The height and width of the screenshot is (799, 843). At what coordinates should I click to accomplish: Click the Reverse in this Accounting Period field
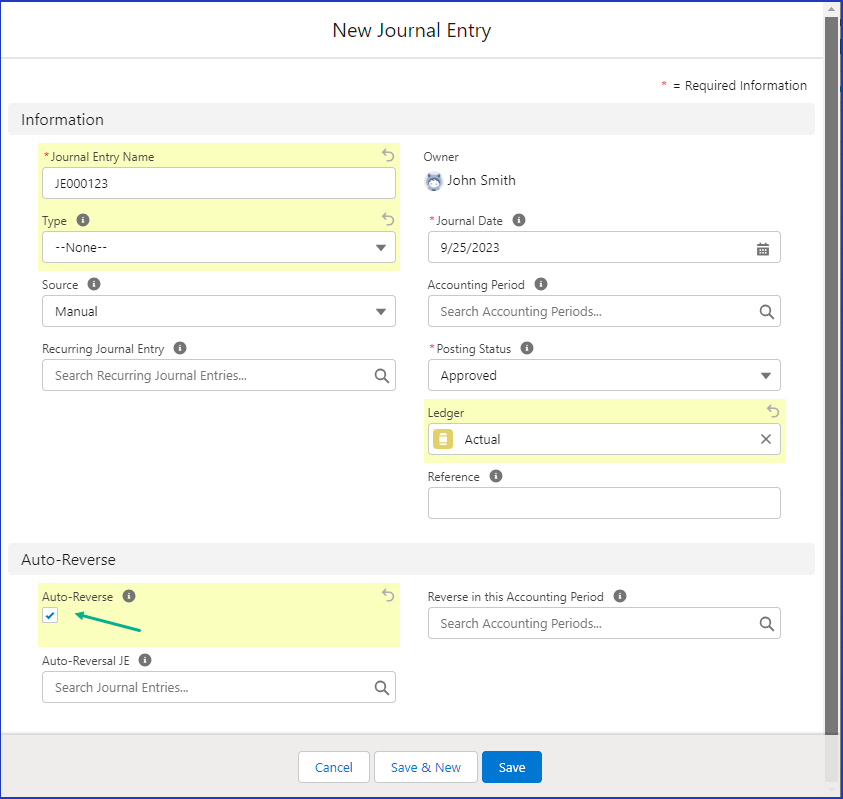[595, 624]
